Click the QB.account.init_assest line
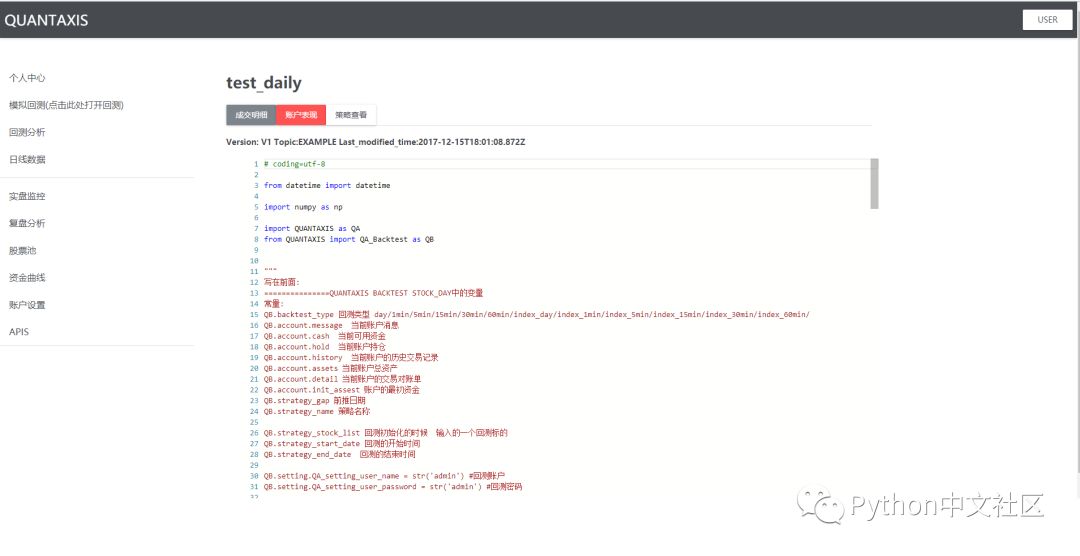This screenshot has height=556, width=1080. click(342, 390)
